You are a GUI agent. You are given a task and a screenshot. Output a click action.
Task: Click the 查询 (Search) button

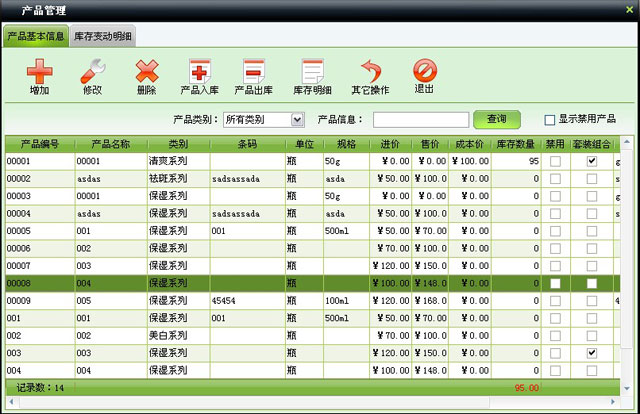pos(496,119)
